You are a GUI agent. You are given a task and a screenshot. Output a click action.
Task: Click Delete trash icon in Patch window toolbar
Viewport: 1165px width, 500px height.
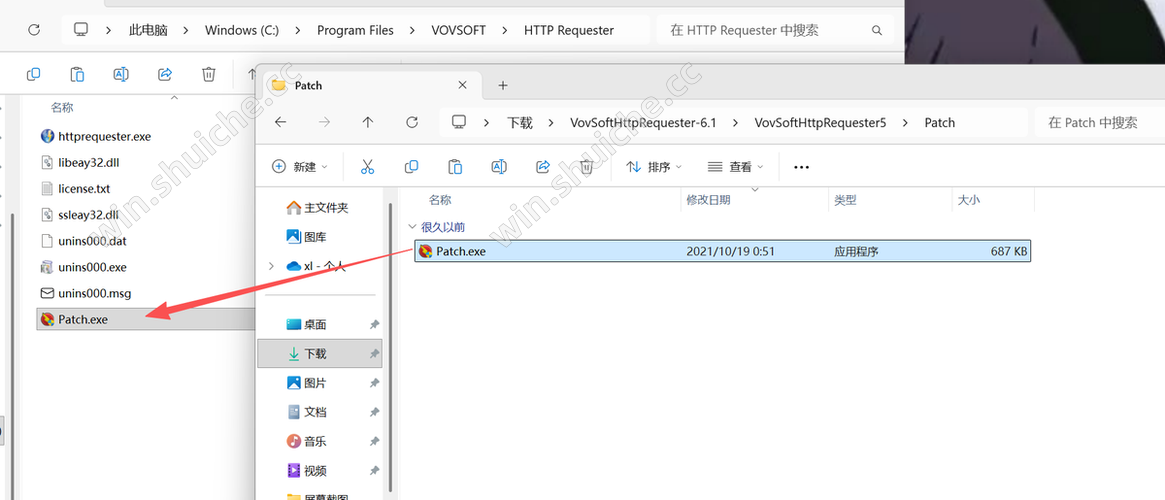tap(586, 166)
